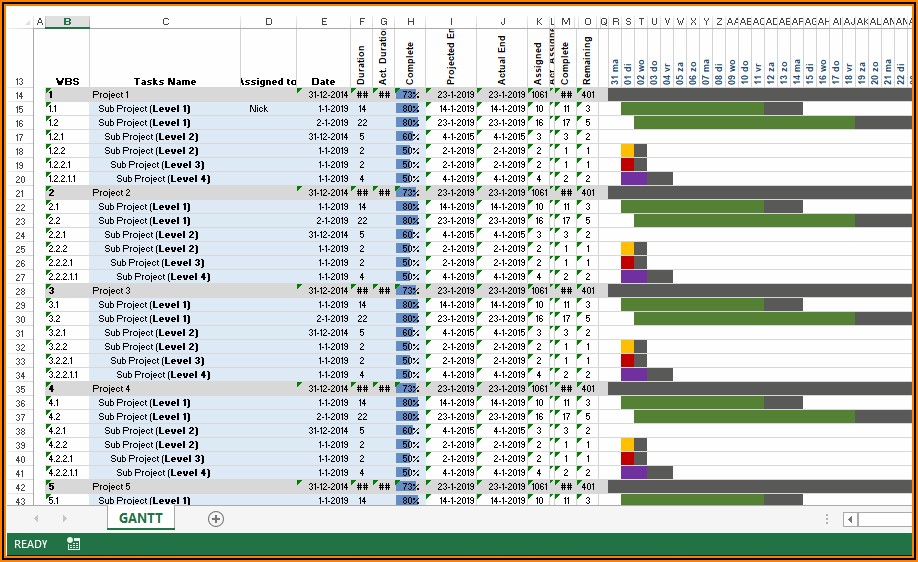
Task: Click the Tasks Name header cell
Action: click(x=165, y=82)
